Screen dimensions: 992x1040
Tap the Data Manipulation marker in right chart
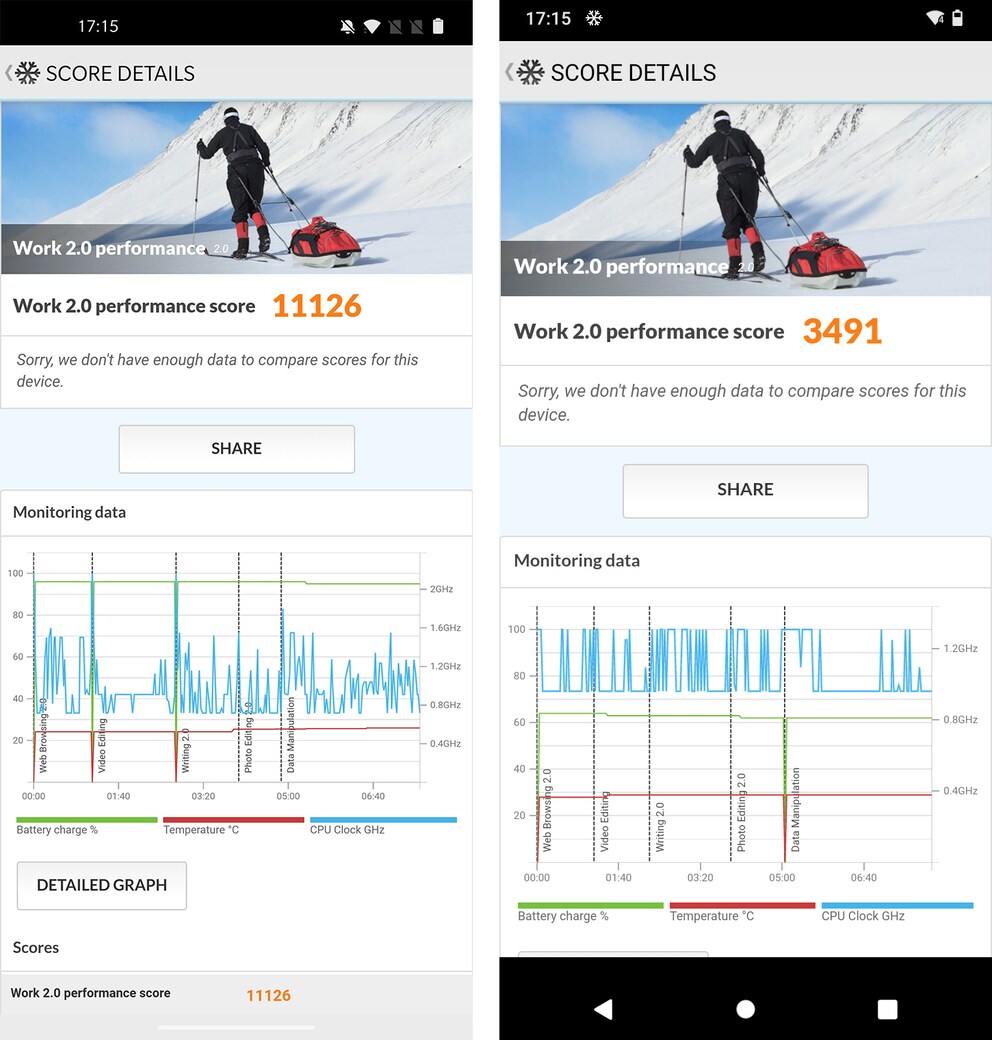point(795,809)
